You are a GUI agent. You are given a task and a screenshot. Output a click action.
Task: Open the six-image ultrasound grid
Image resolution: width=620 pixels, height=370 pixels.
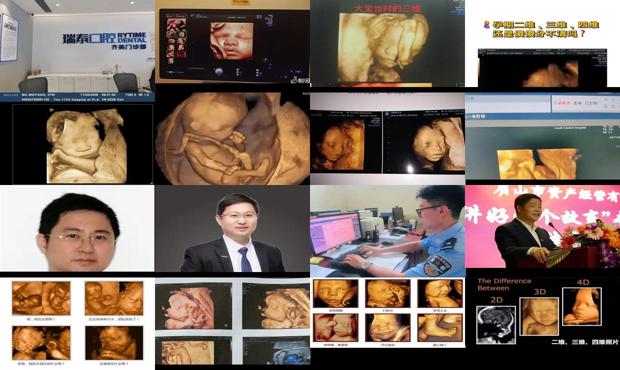(x=388, y=312)
